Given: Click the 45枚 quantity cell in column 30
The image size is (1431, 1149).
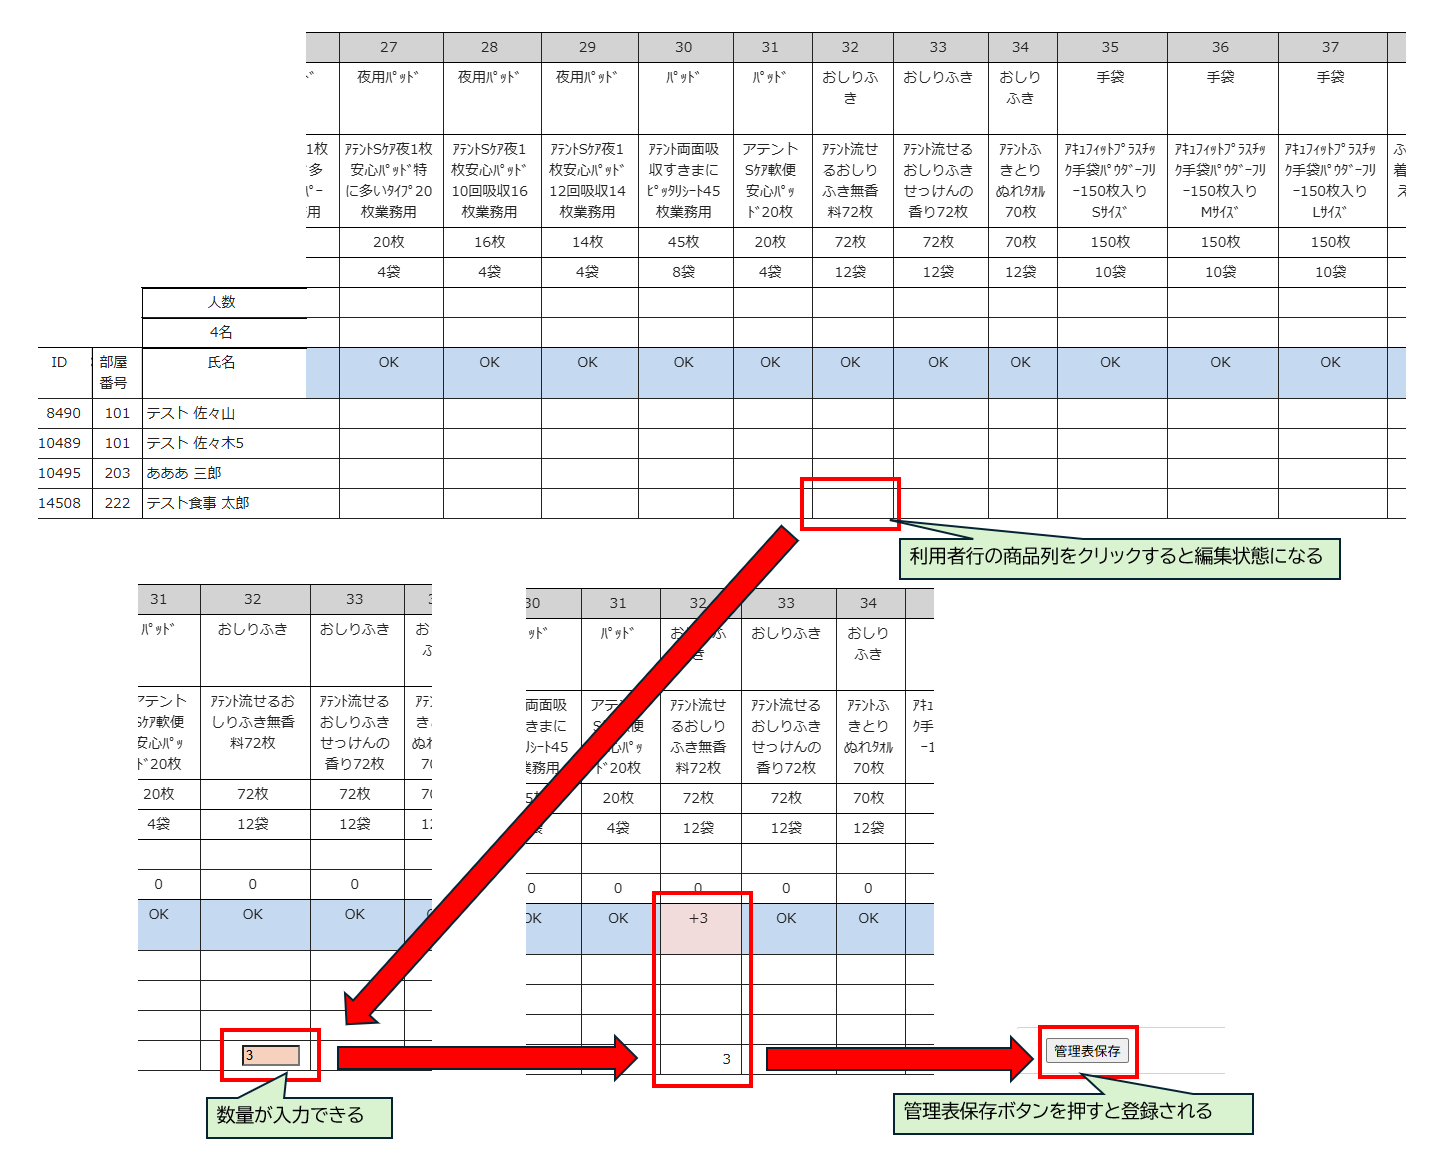Looking at the screenshot, I should click(684, 242).
